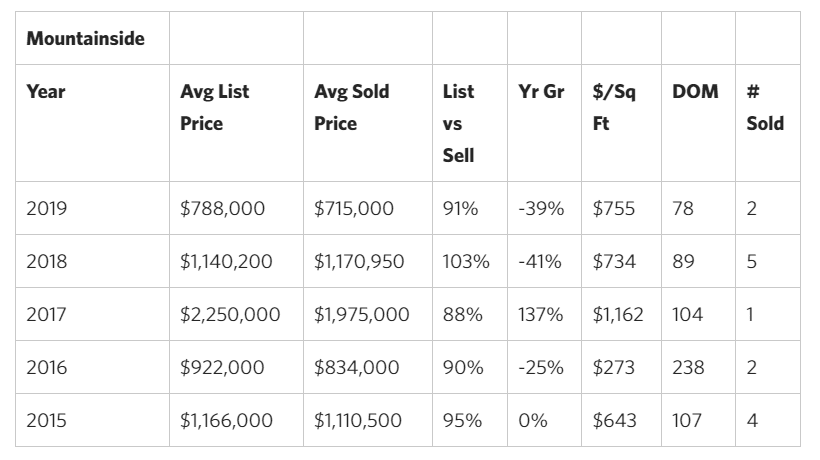Click the $/Sq Ft column header
The image size is (820, 460).
(621, 123)
